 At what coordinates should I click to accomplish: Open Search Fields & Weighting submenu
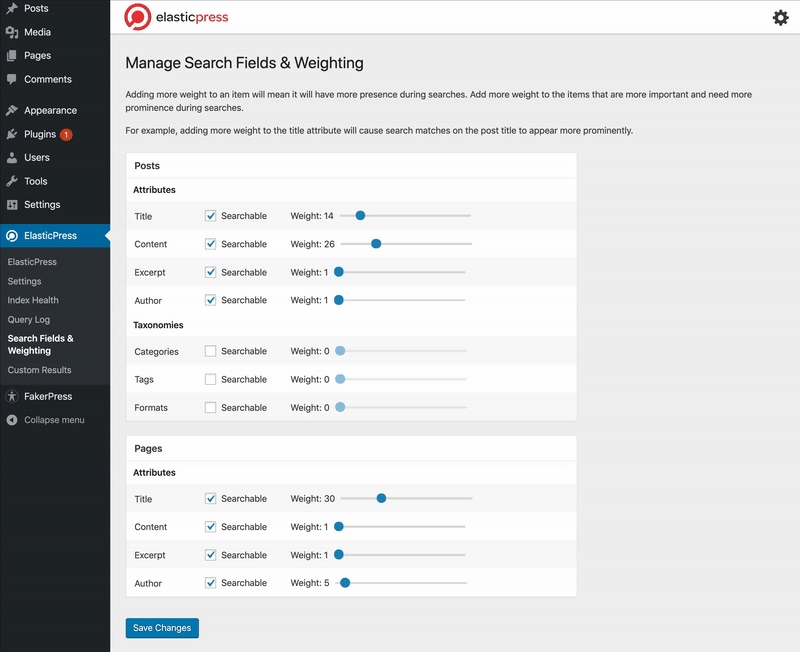point(40,344)
